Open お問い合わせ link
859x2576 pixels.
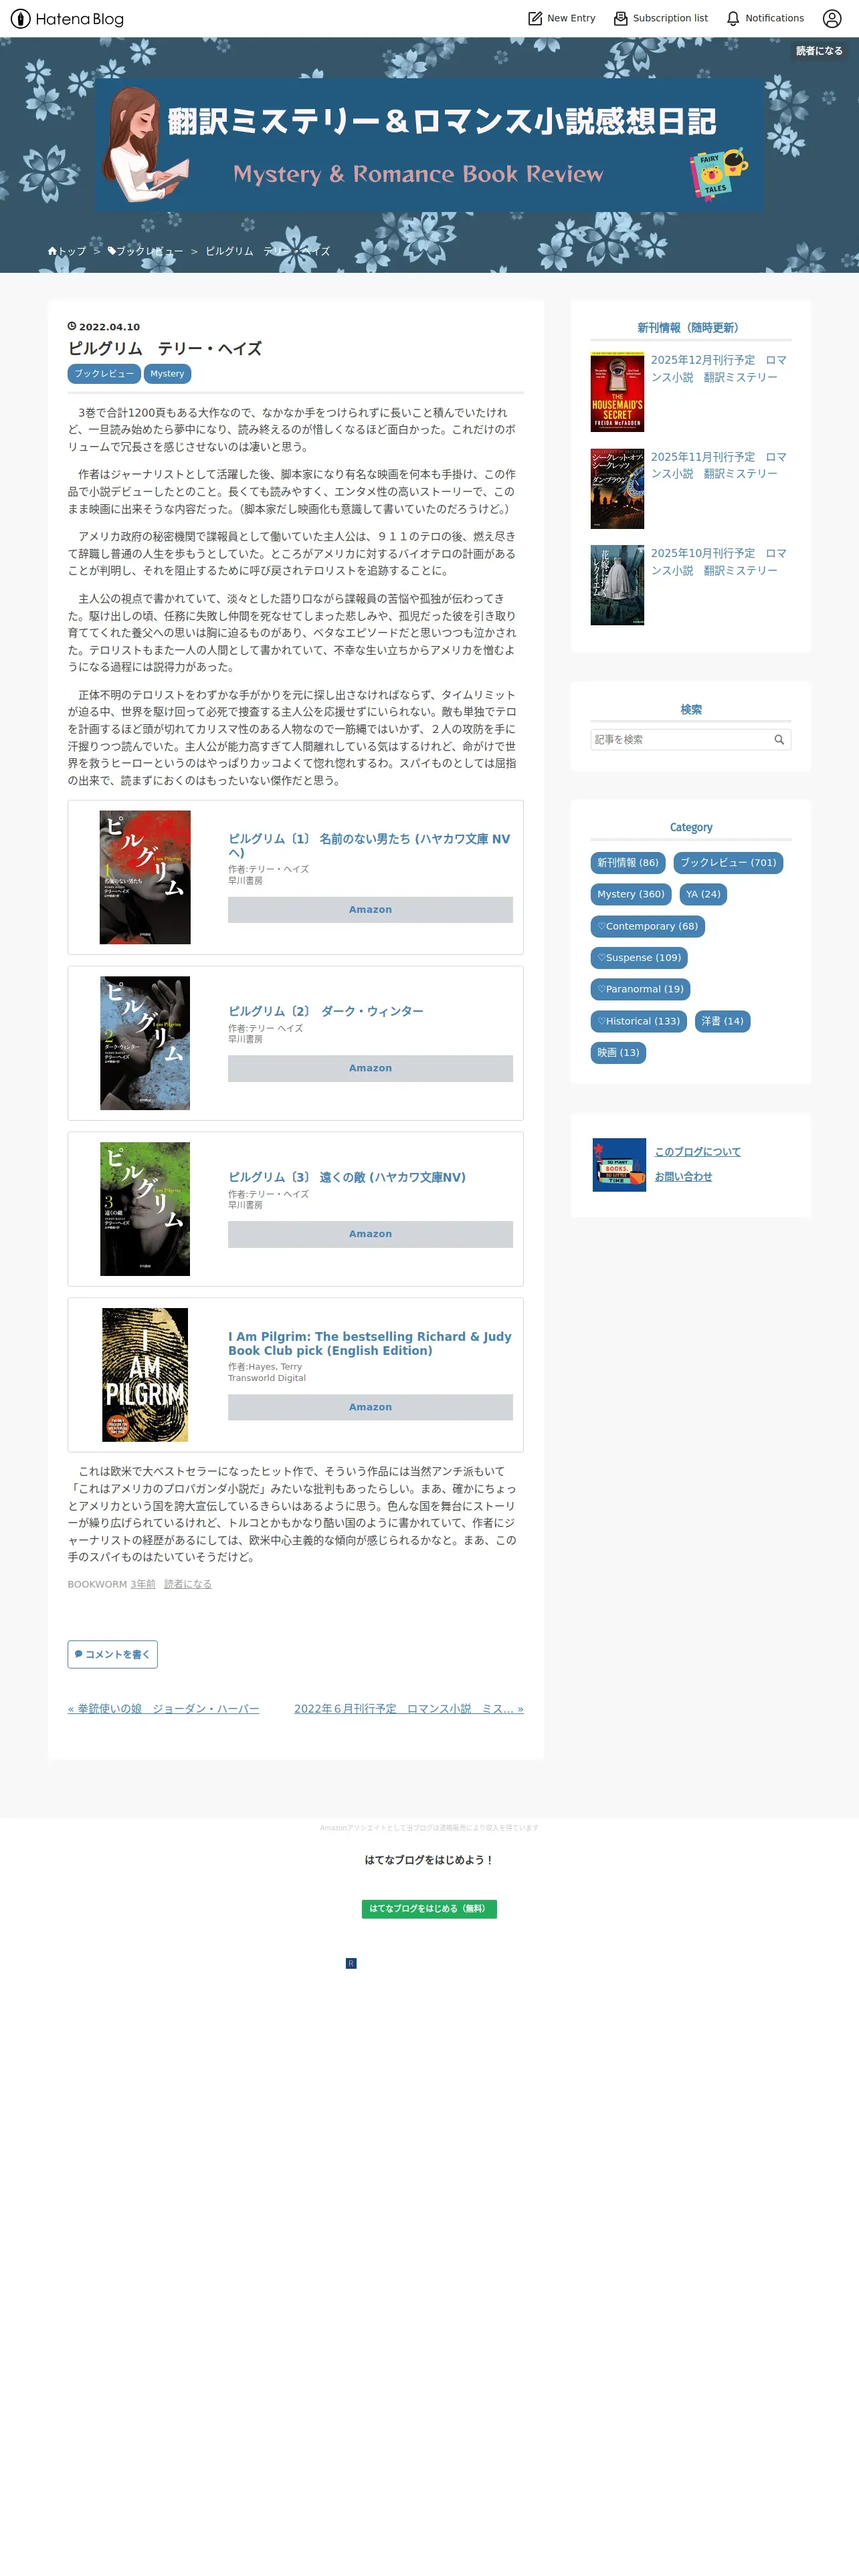[x=684, y=1177]
